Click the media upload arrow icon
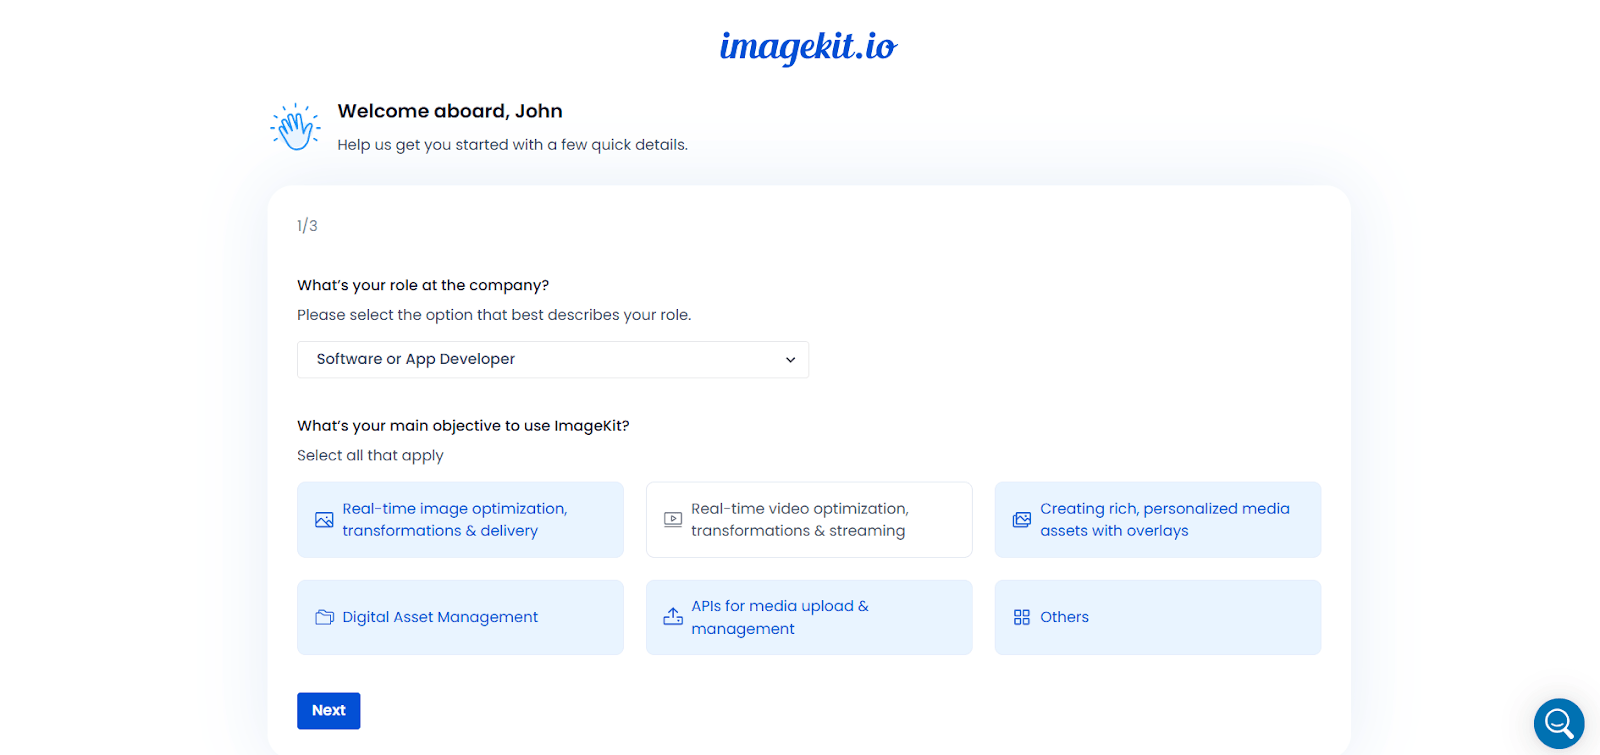 click(x=673, y=617)
